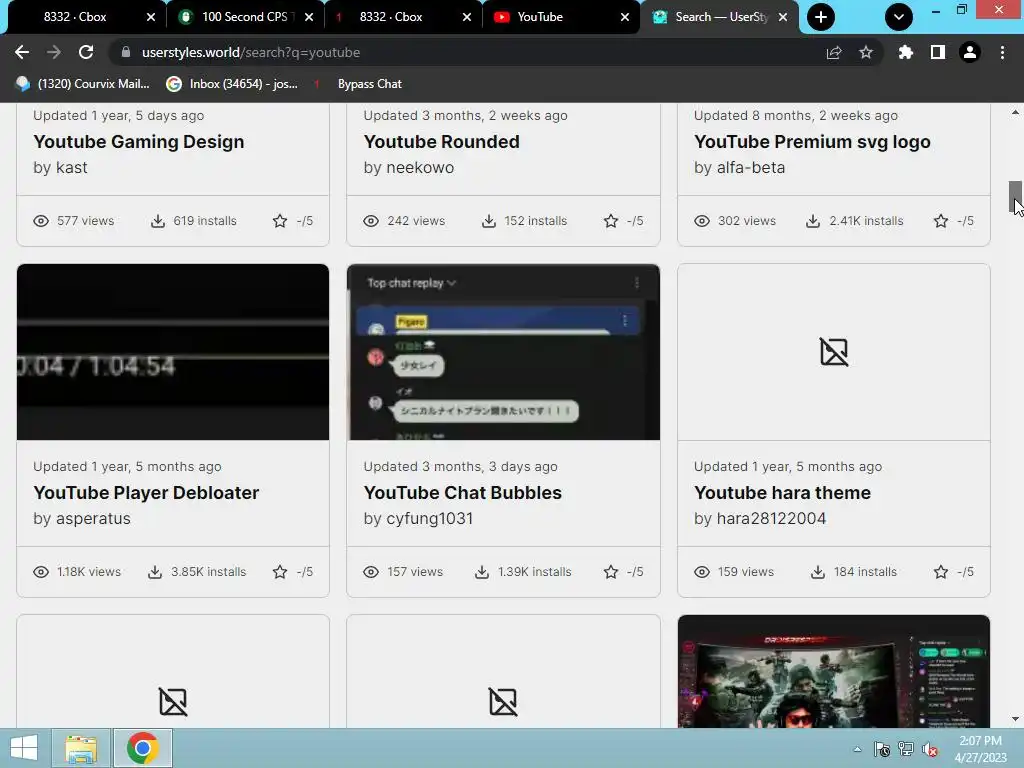Click the gaming screenshot thumbnail in bottom row
This screenshot has height=768, width=1024.
tap(834, 671)
